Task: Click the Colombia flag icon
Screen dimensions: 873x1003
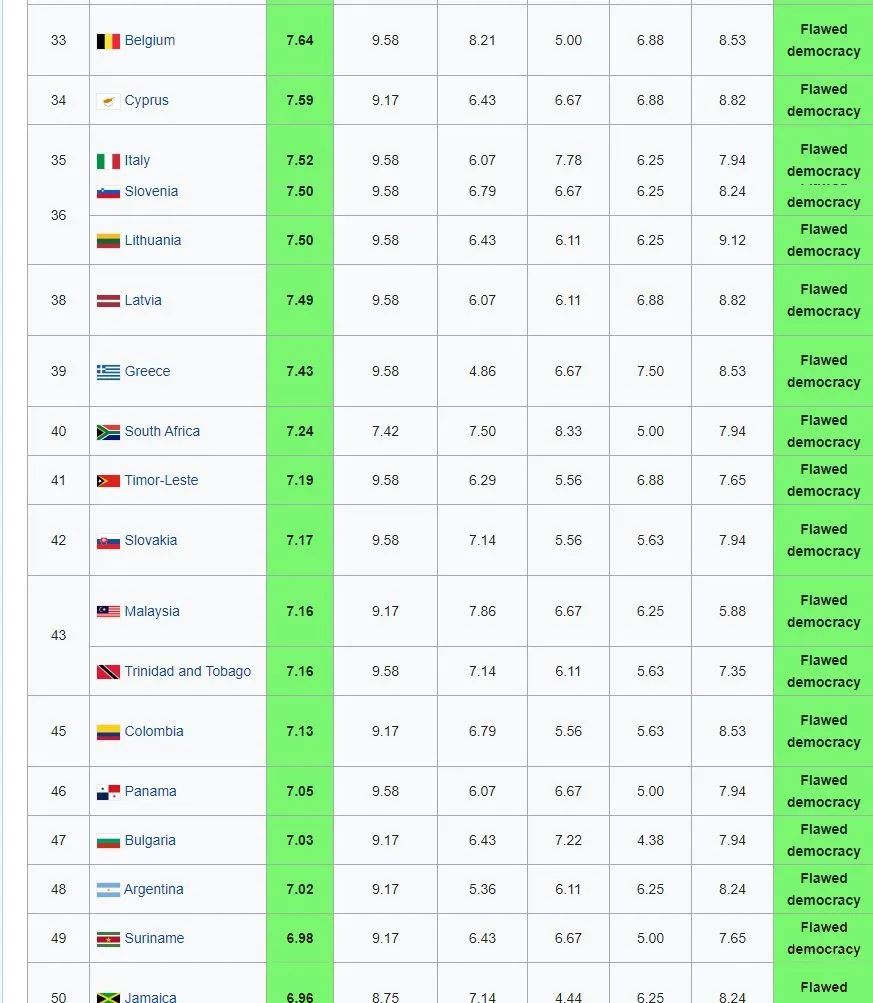Action: (108, 732)
